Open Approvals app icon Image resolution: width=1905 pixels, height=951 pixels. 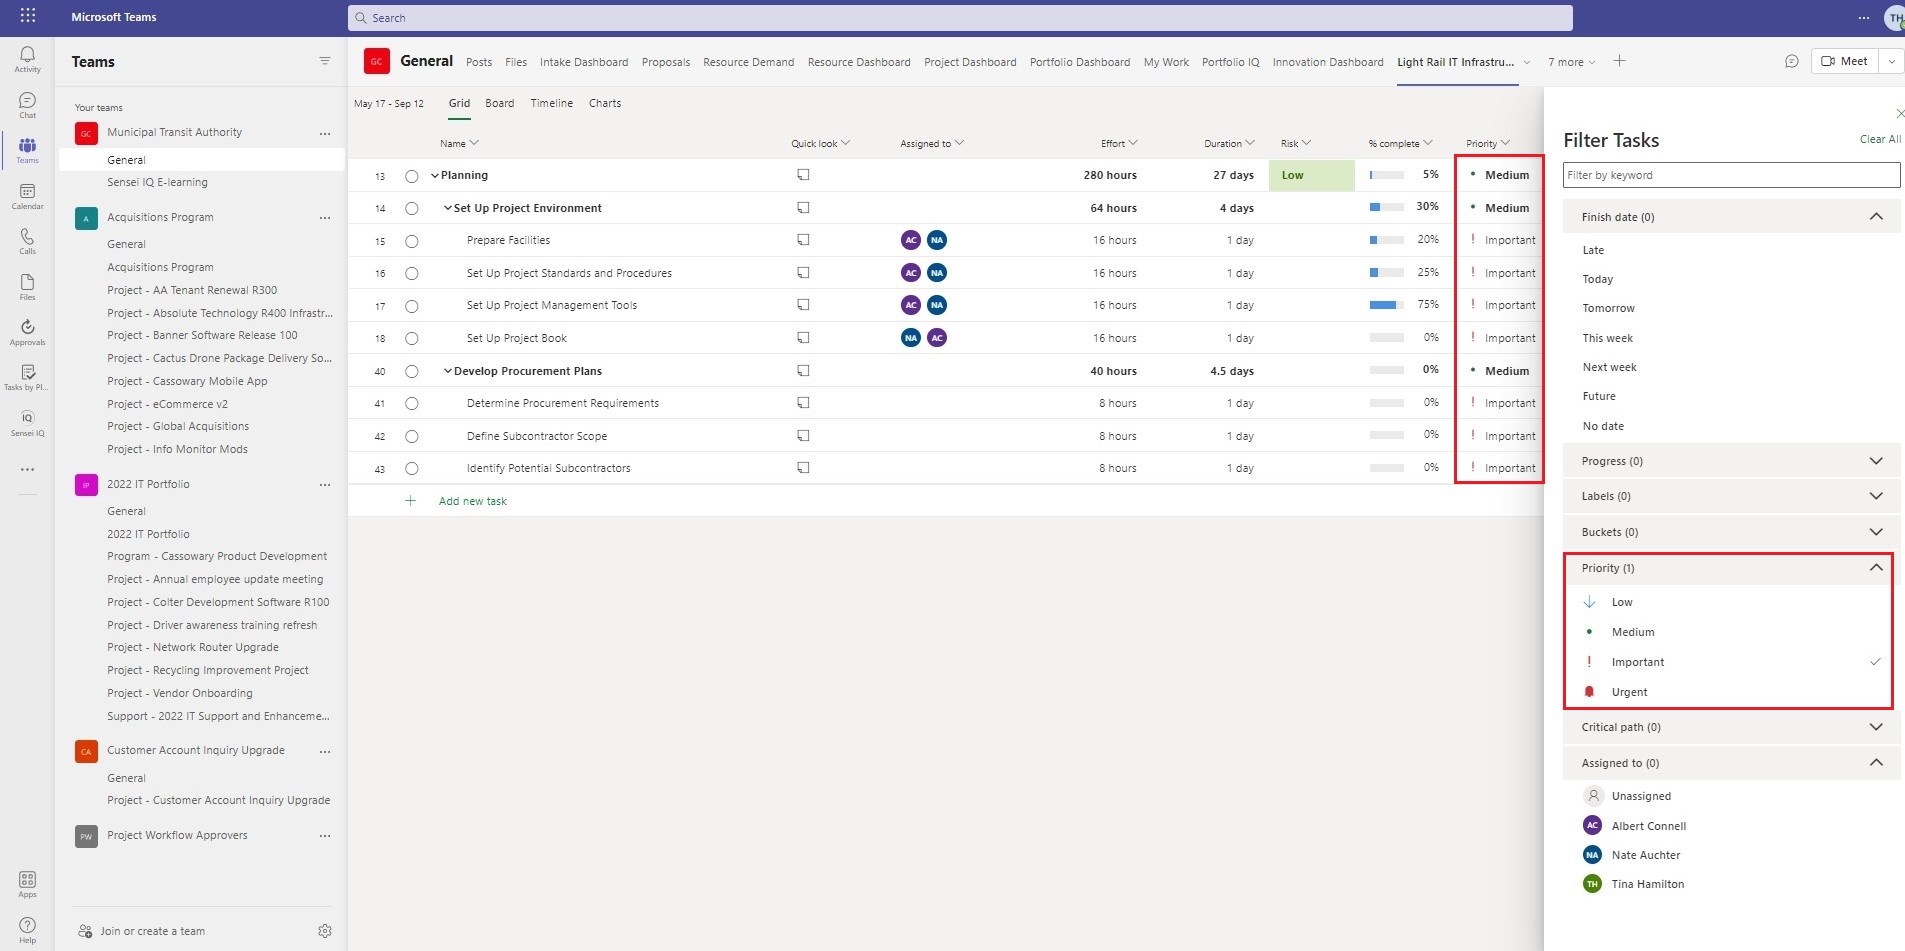coord(27,332)
